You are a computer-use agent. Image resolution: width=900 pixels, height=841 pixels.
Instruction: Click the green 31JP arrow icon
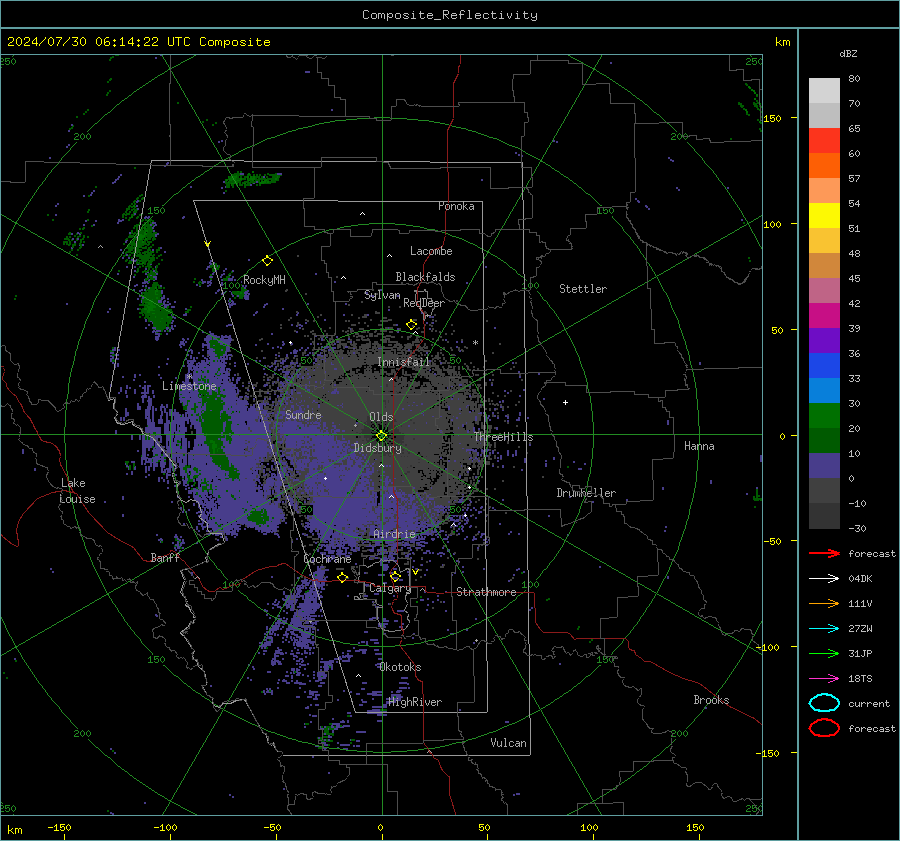[824, 653]
